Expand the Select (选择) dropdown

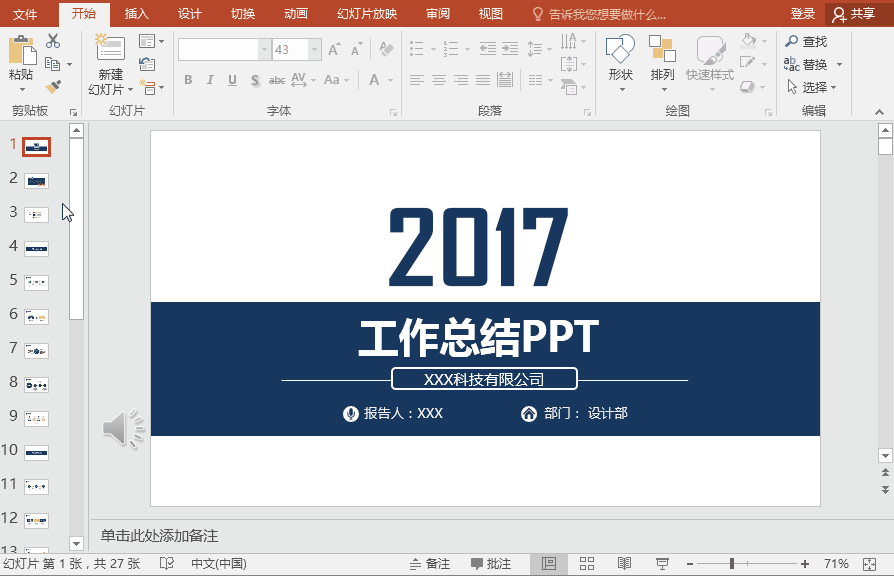coord(834,87)
